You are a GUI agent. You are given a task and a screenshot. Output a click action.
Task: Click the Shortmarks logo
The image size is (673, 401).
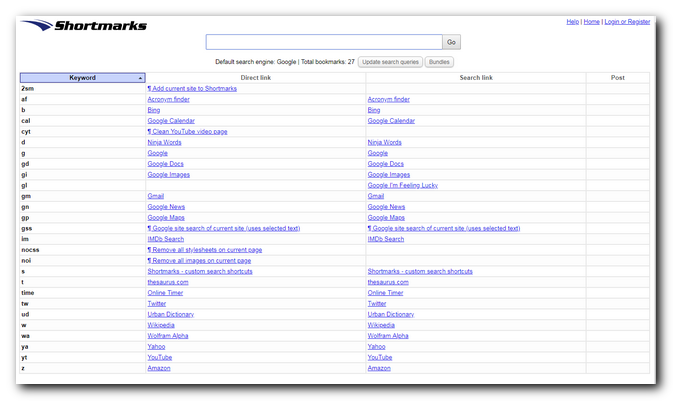84,25
